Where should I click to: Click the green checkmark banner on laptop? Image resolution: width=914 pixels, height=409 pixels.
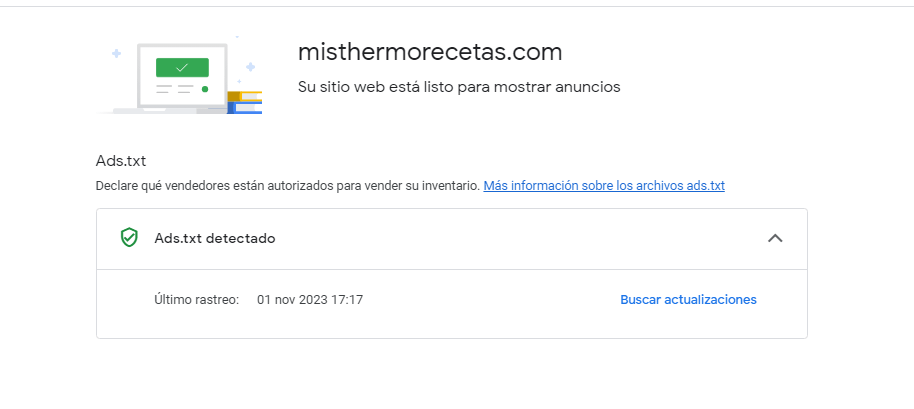click(x=182, y=68)
